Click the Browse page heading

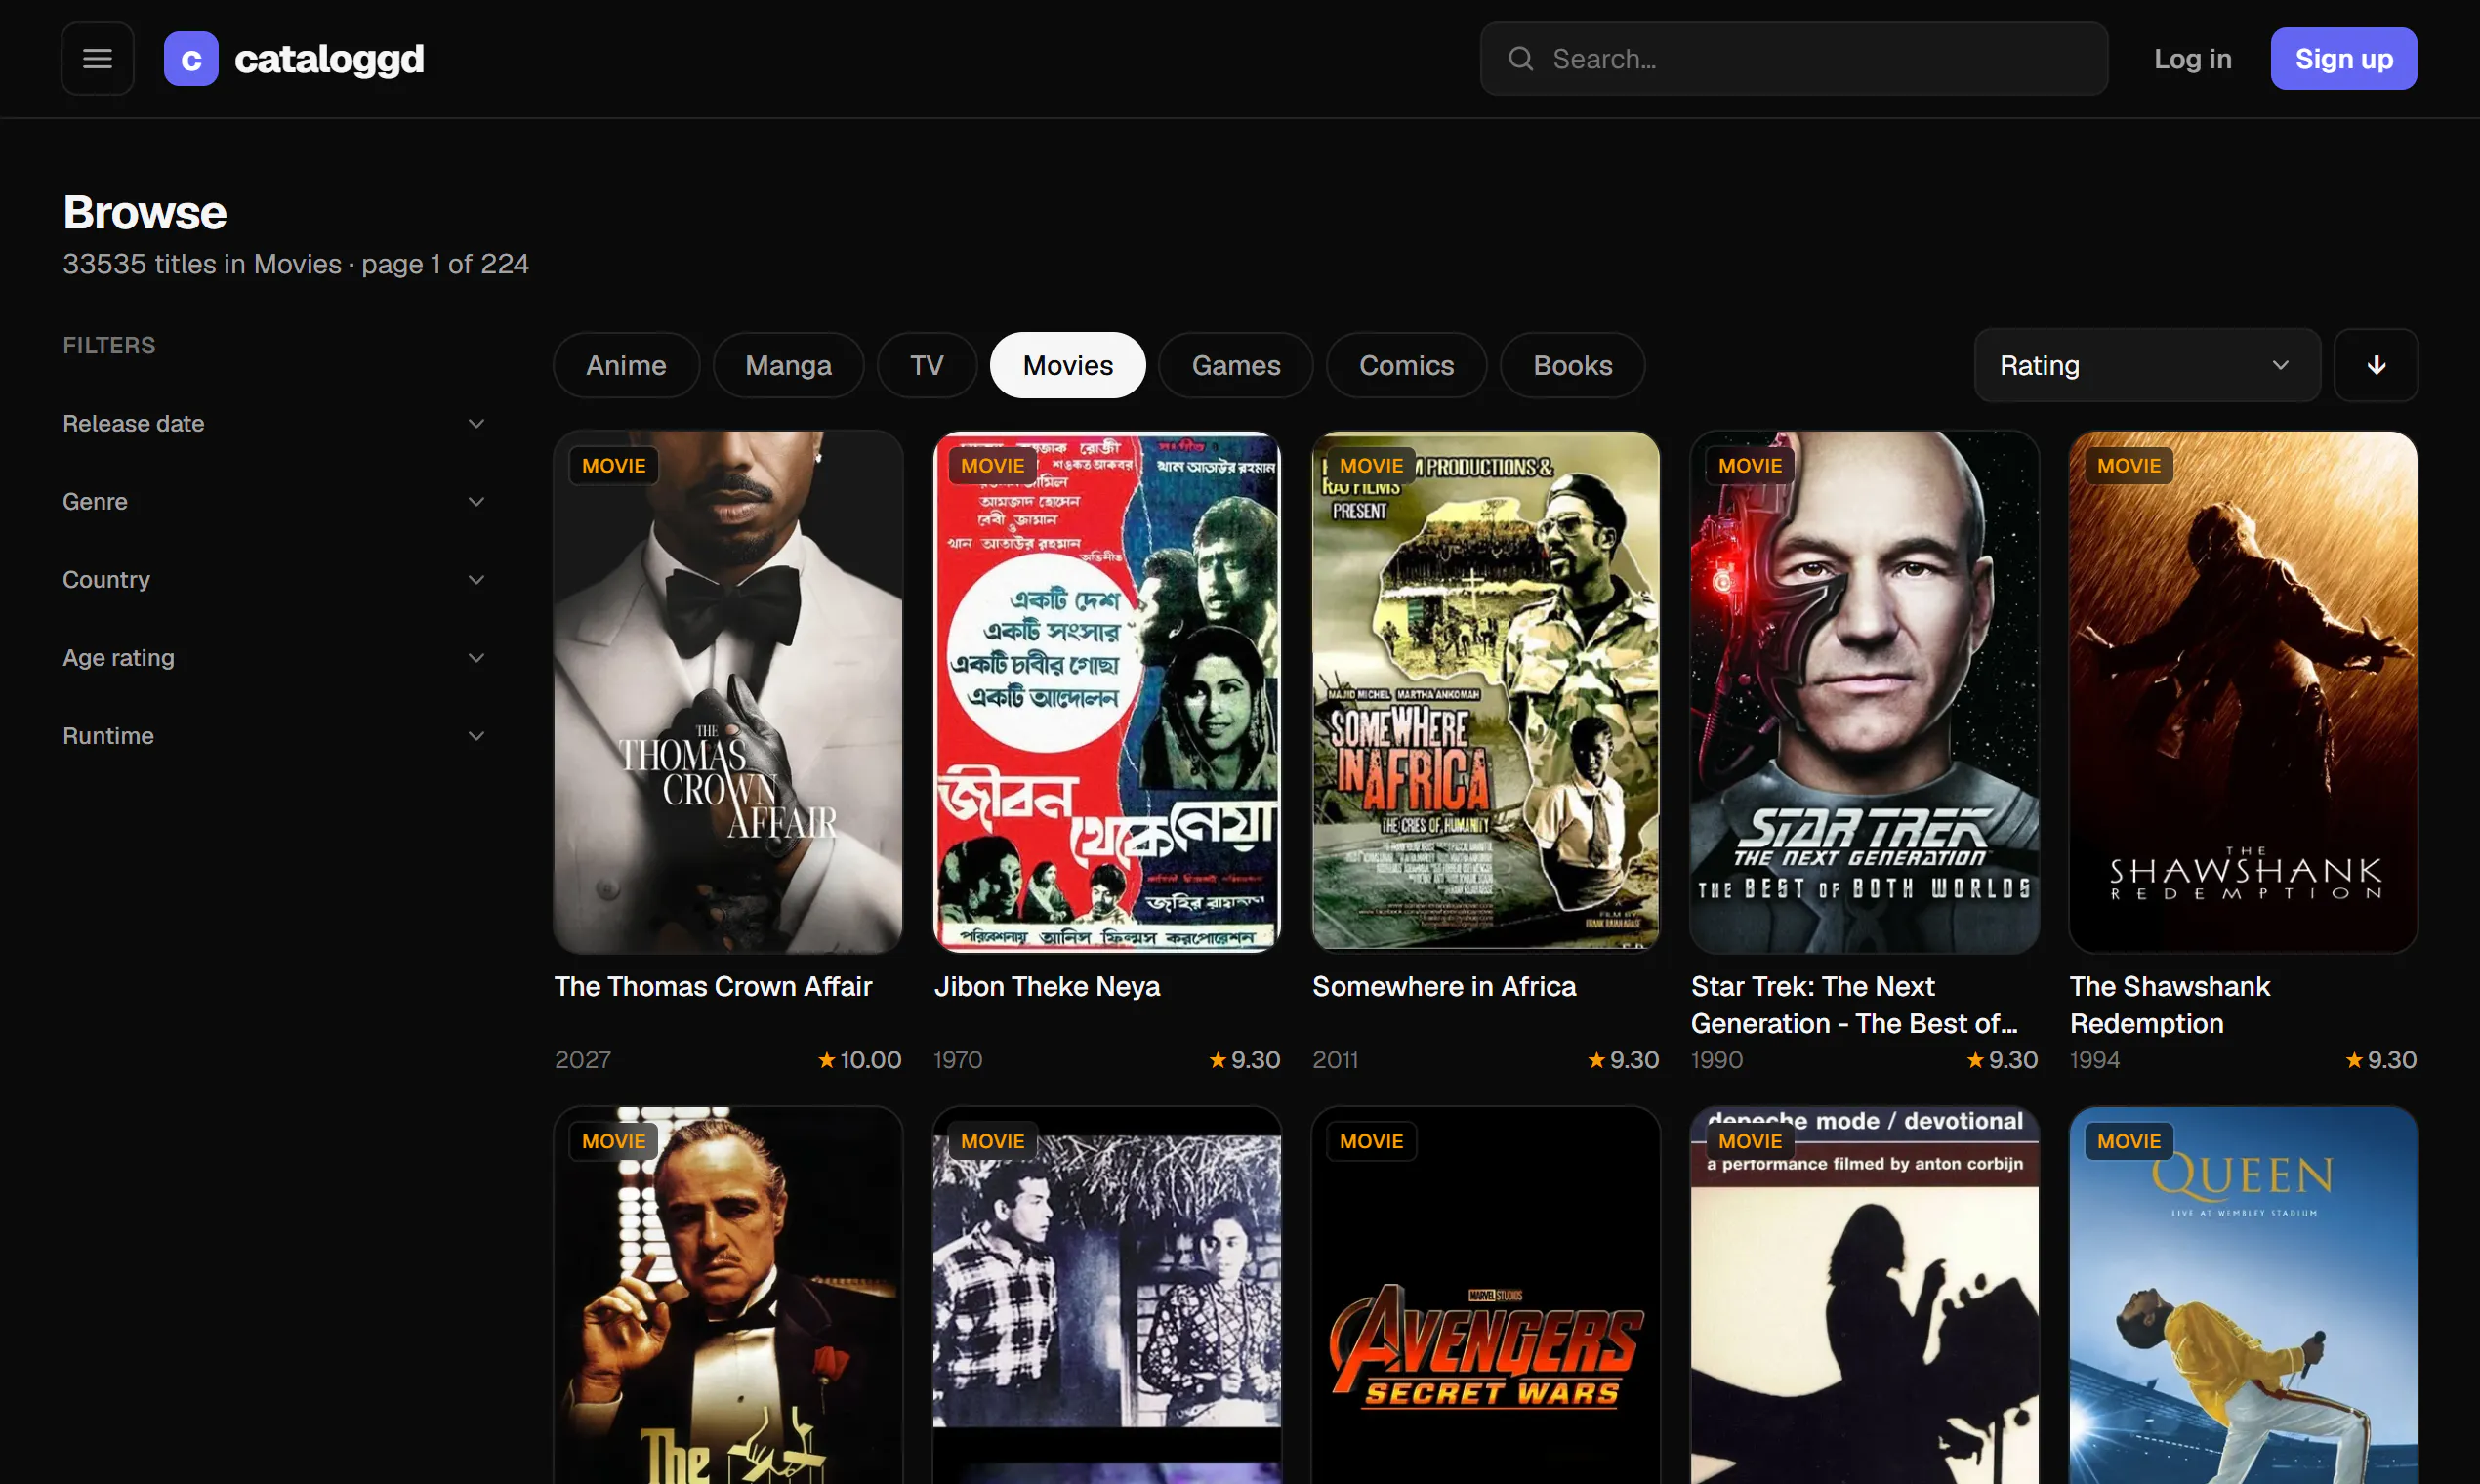[x=145, y=212]
